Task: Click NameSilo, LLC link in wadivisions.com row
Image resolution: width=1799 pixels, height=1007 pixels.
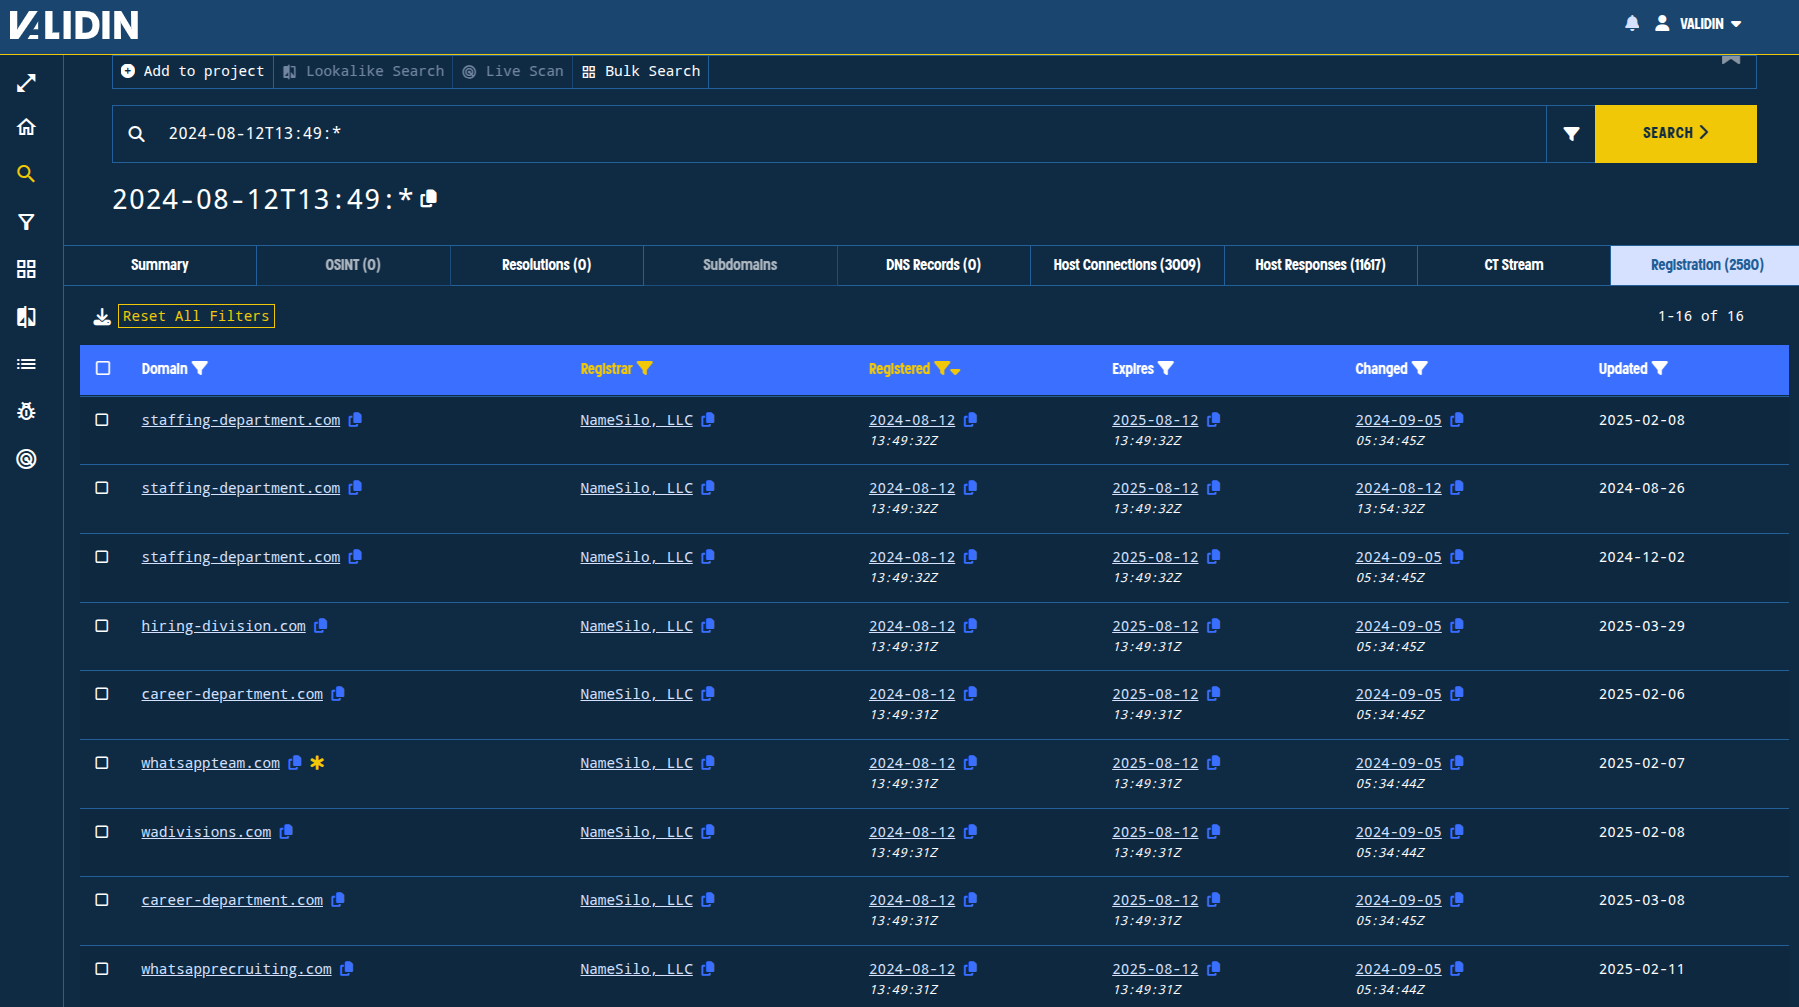Action: pyautogui.click(x=636, y=832)
